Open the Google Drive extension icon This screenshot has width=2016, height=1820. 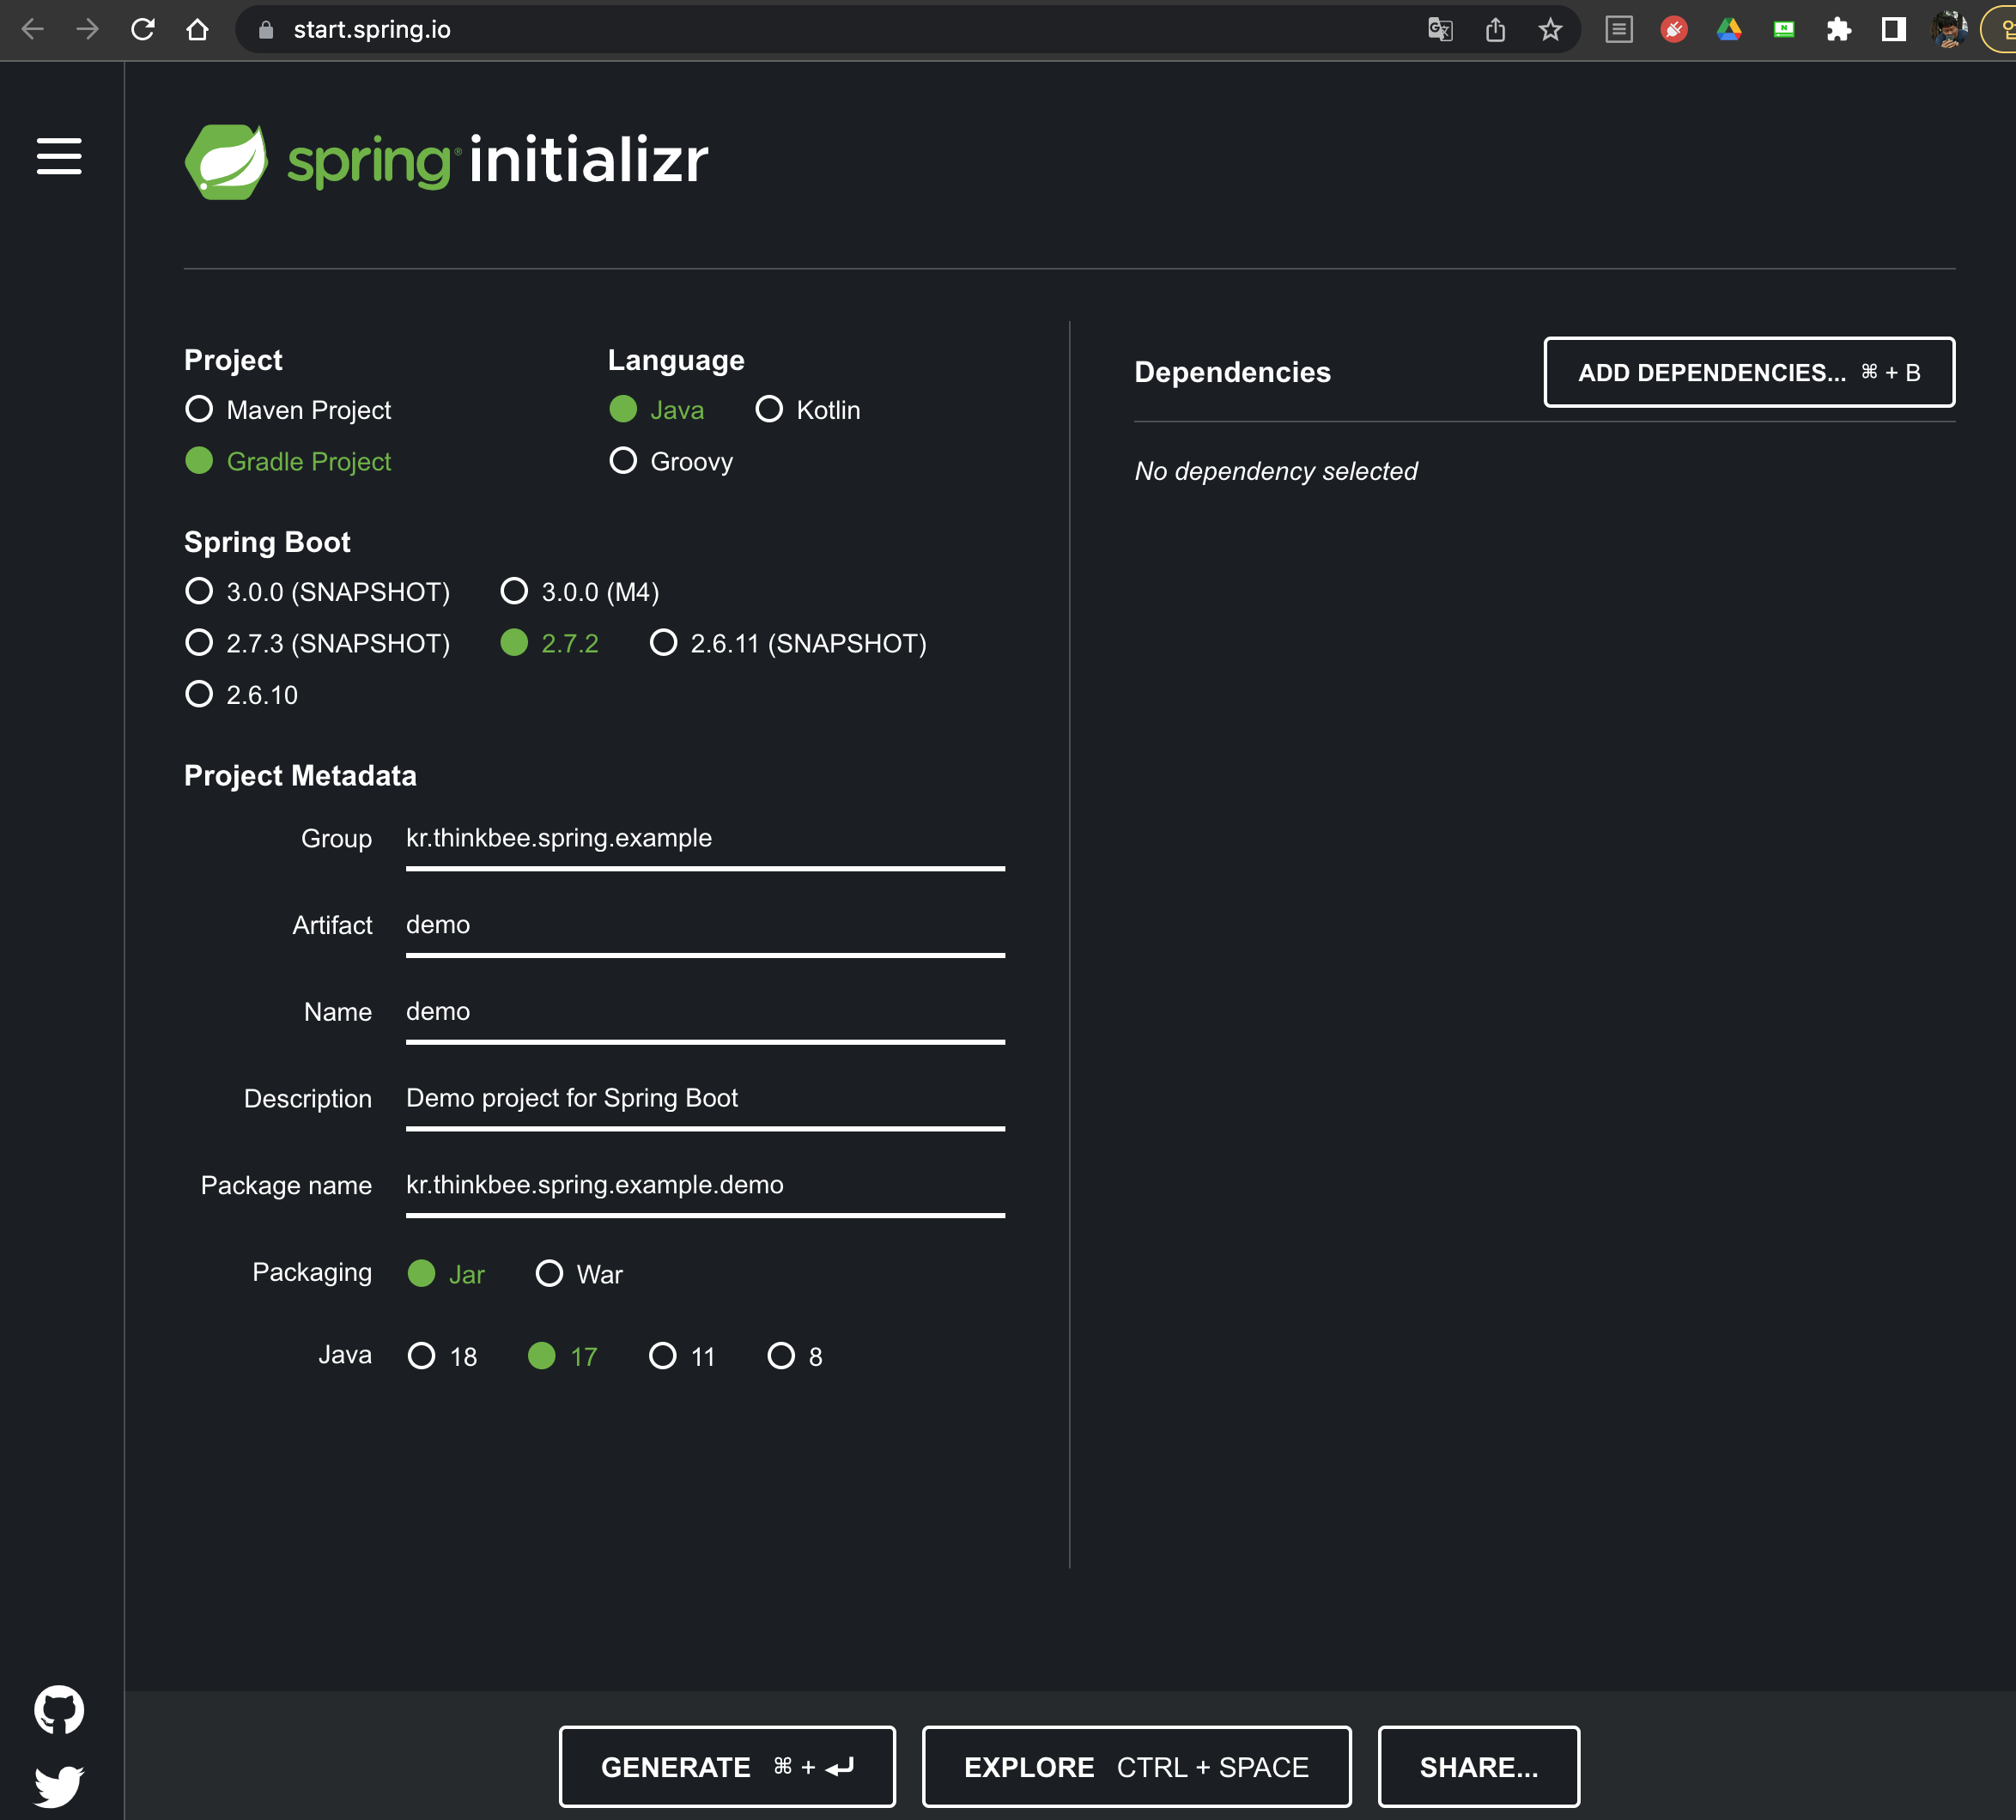click(x=1729, y=30)
